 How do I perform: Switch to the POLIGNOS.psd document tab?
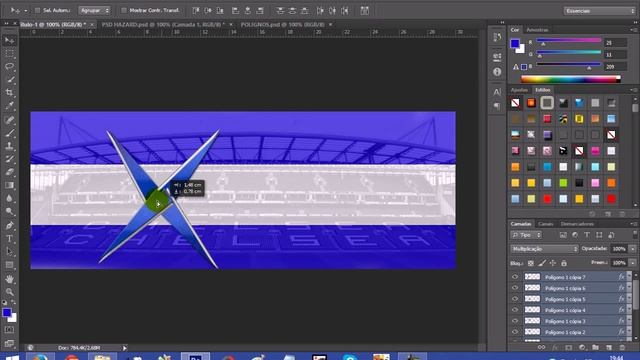pos(282,24)
